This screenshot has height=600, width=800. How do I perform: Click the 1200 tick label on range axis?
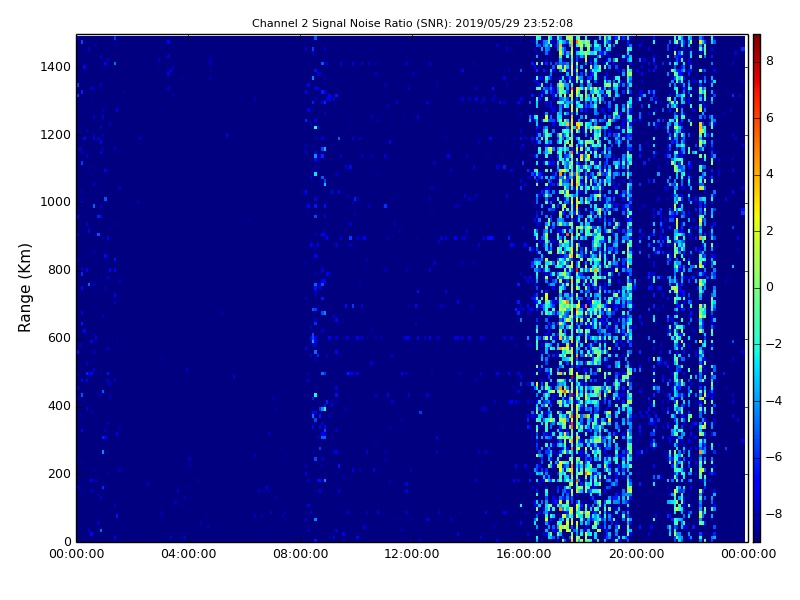[55, 135]
